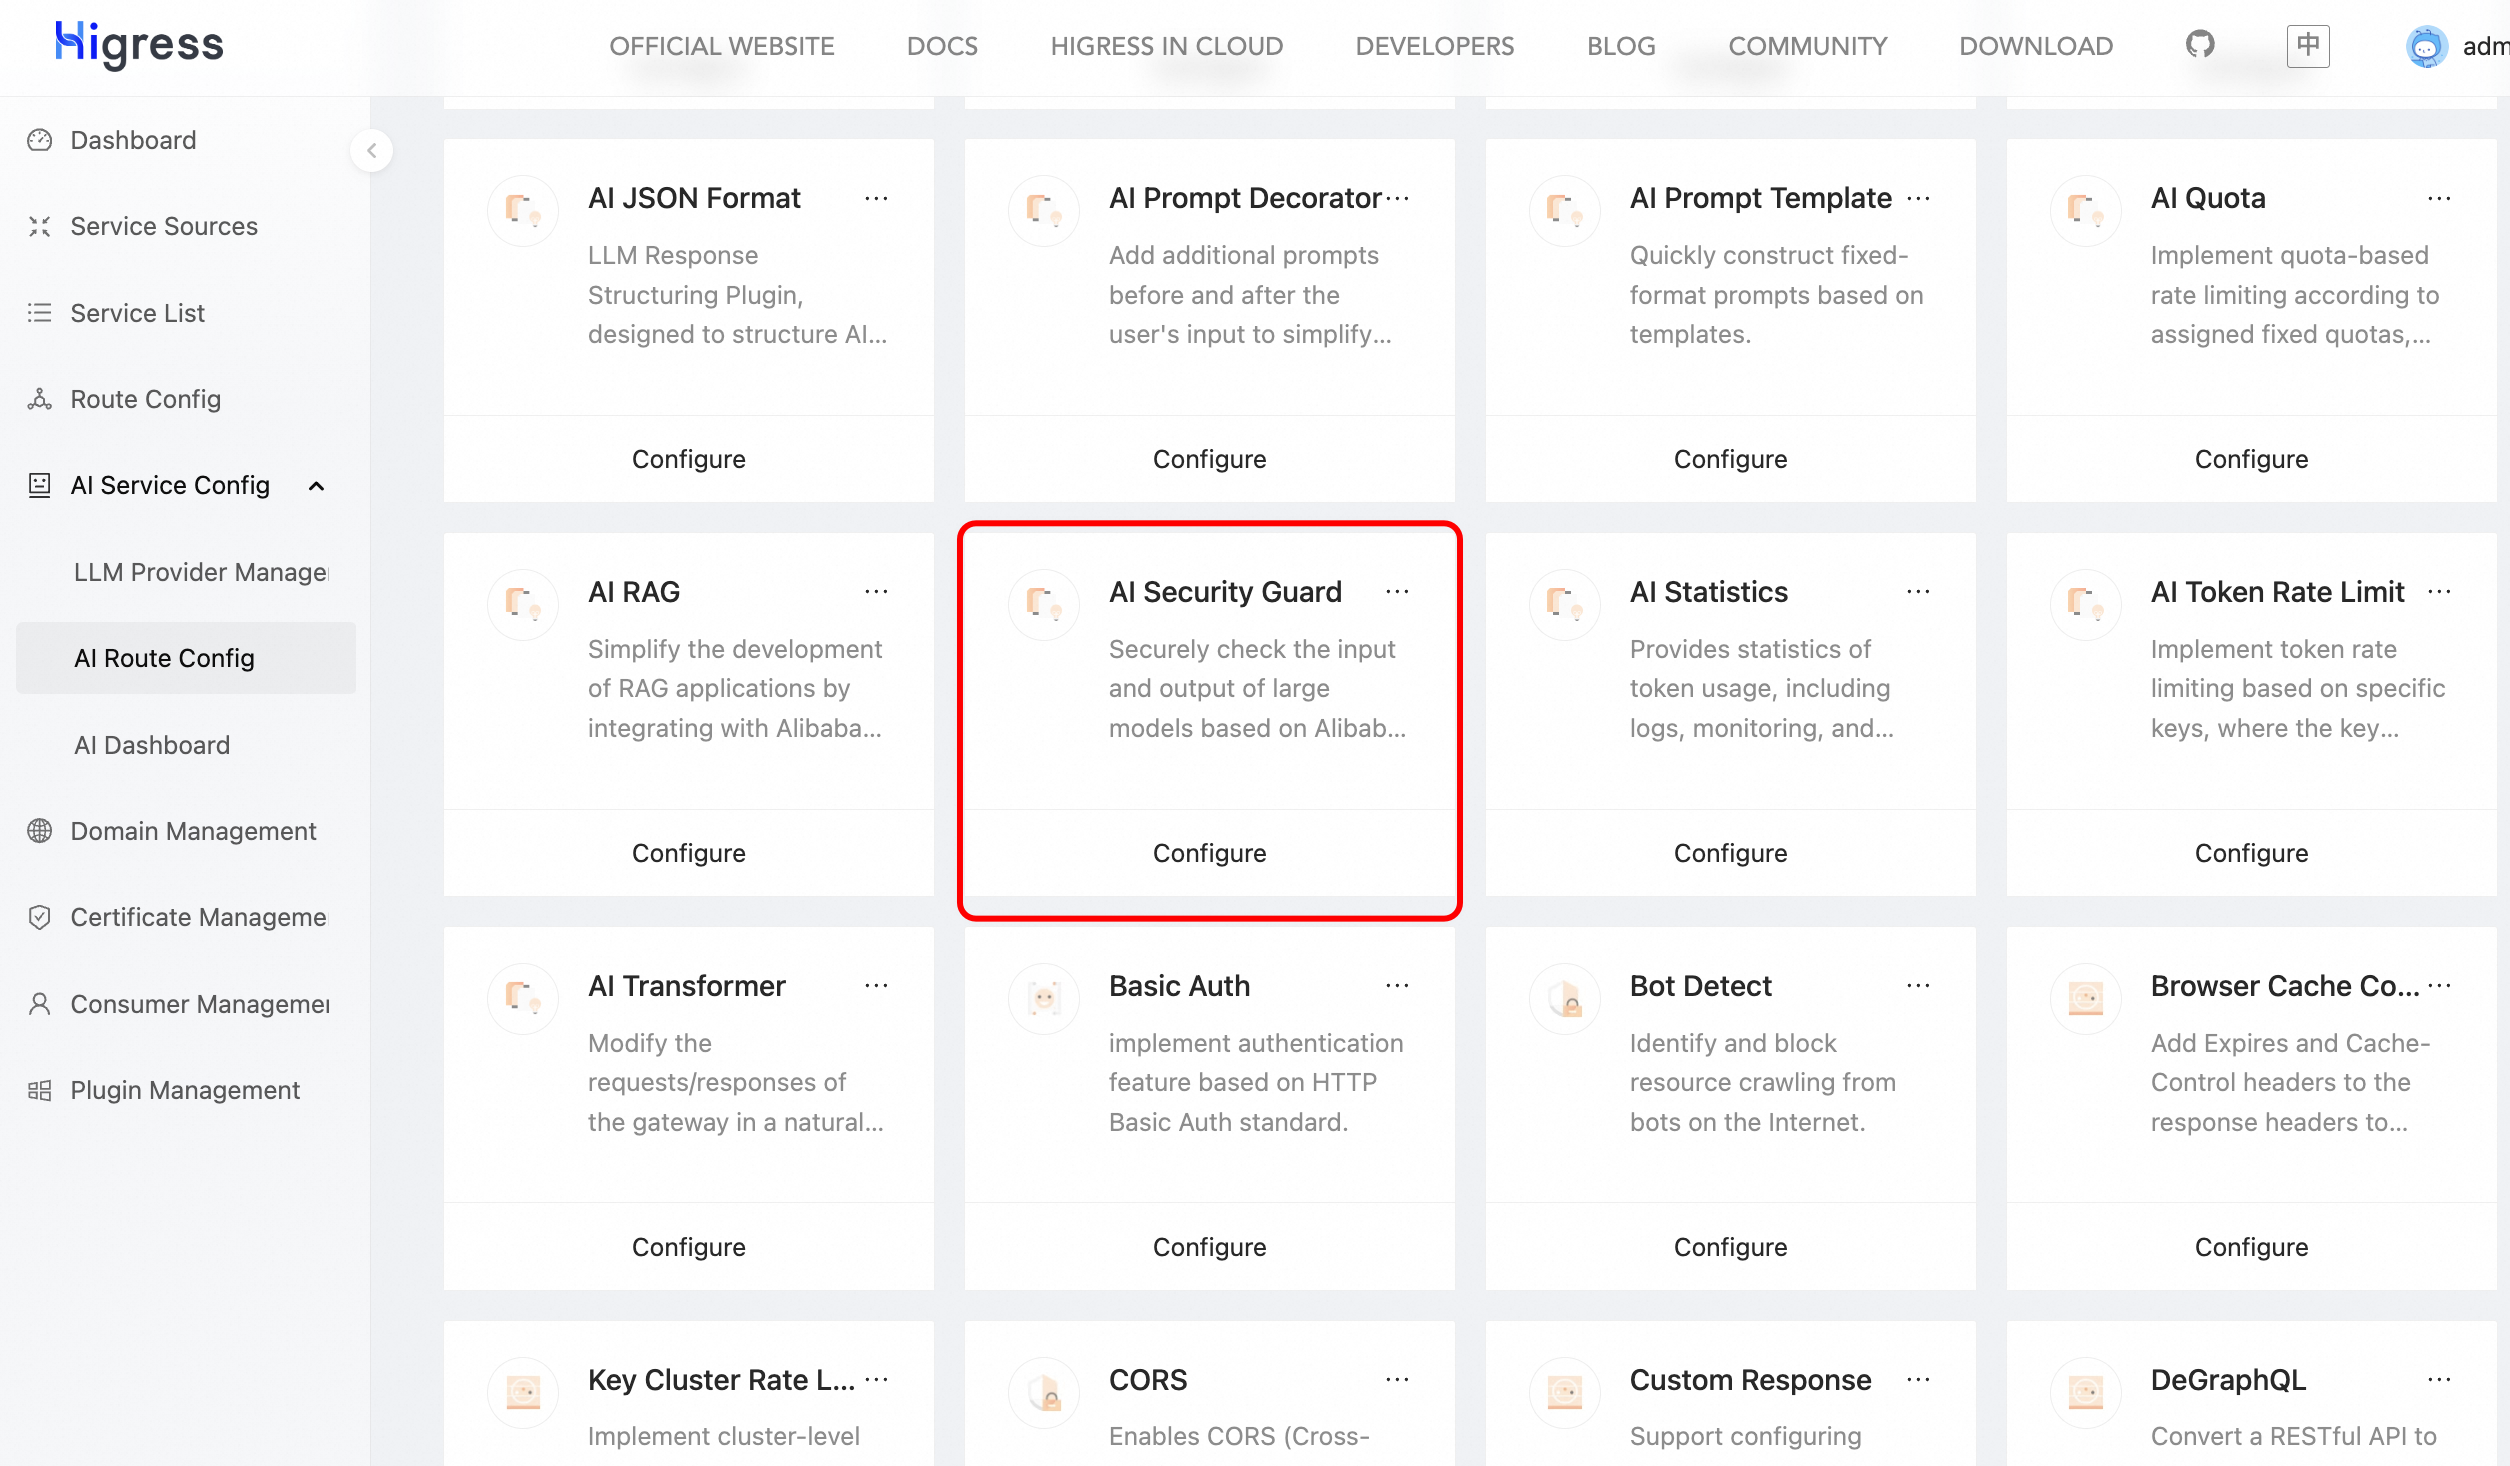The image size is (2510, 1466).
Task: Open more options for AI RAG
Action: (x=876, y=592)
